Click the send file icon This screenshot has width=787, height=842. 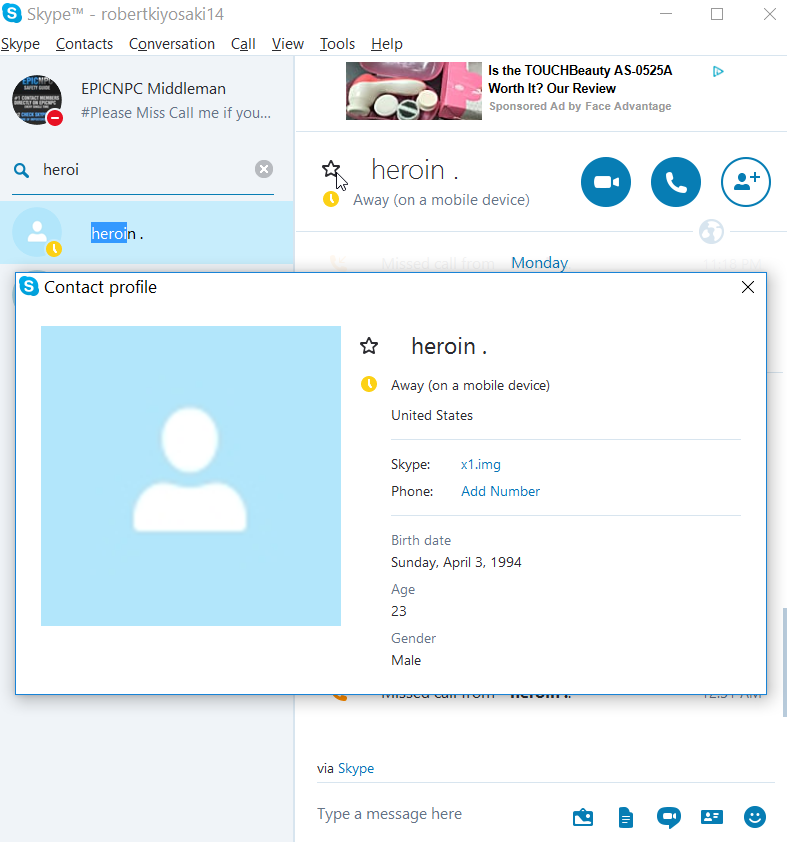pyautogui.click(x=625, y=817)
